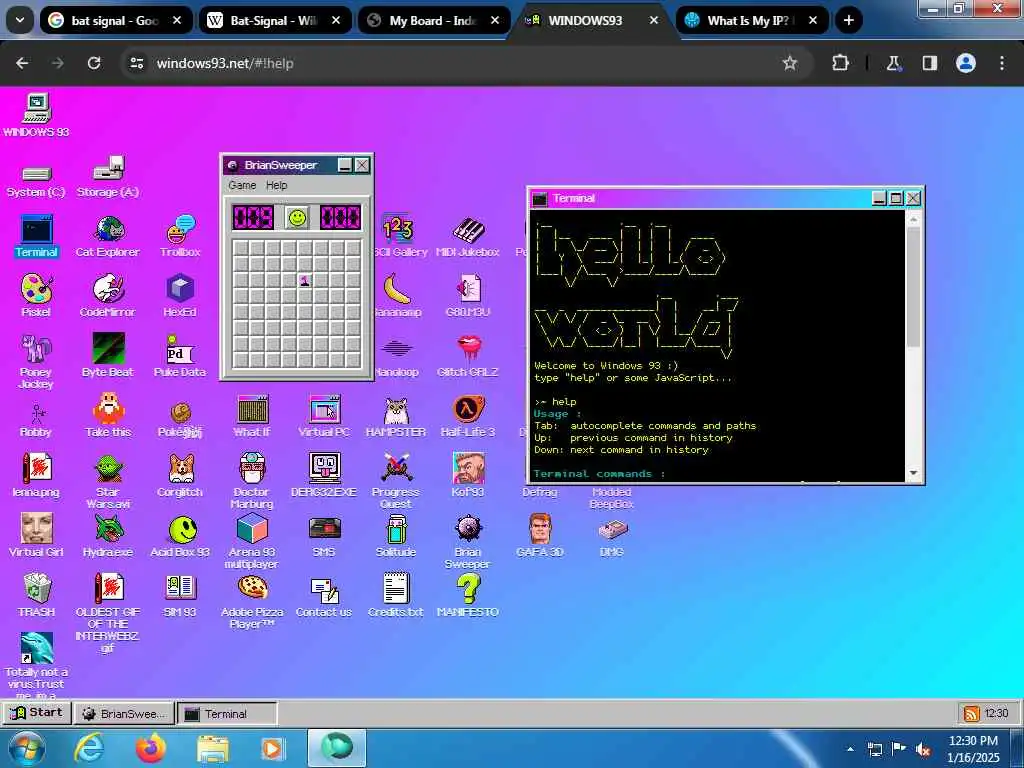Open the Kof93 icon
Screen dimensions: 1024x768
[x=468, y=476]
